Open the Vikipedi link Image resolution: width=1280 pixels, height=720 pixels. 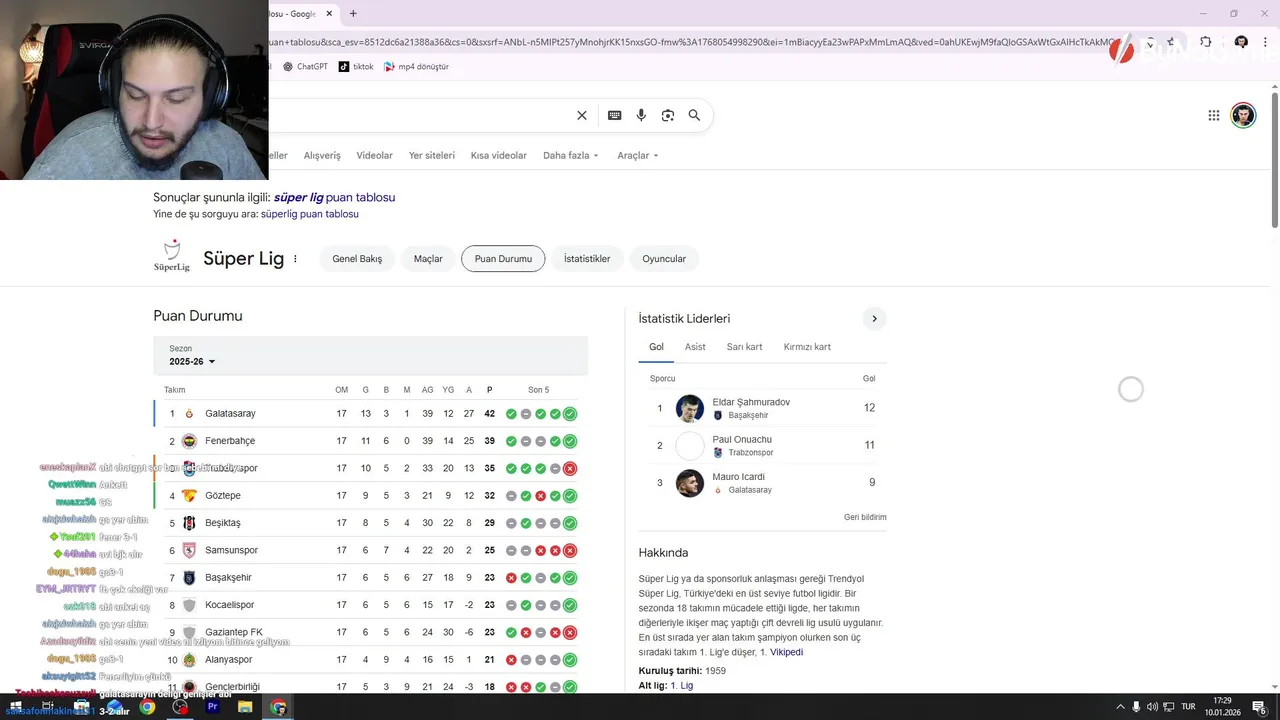click(x=786, y=652)
